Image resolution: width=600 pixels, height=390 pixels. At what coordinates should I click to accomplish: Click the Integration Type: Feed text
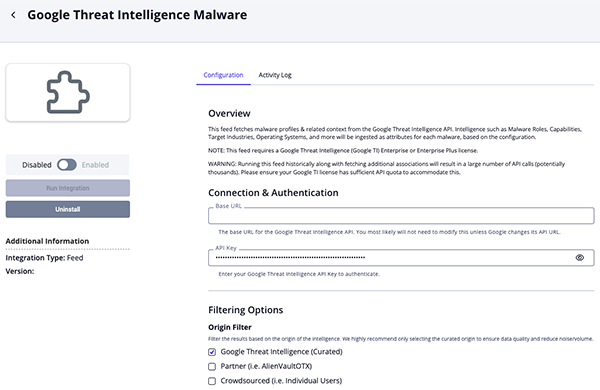44,258
